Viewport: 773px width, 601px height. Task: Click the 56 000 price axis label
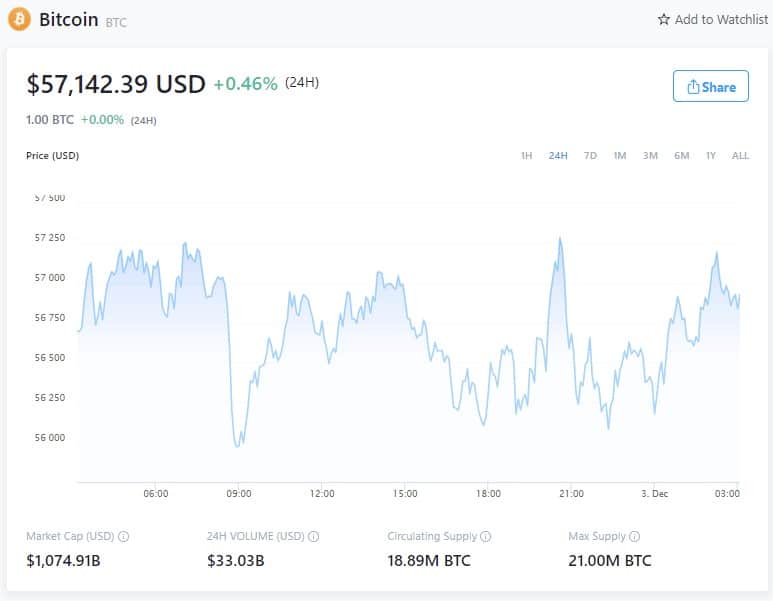tap(50, 437)
